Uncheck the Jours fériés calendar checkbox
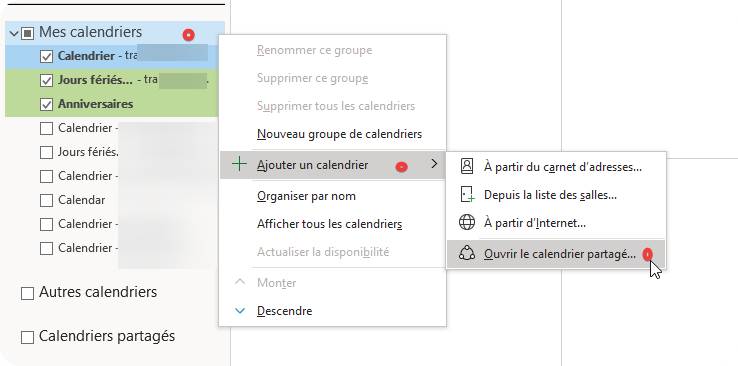The height and width of the screenshot is (366, 738). pyautogui.click(x=46, y=80)
